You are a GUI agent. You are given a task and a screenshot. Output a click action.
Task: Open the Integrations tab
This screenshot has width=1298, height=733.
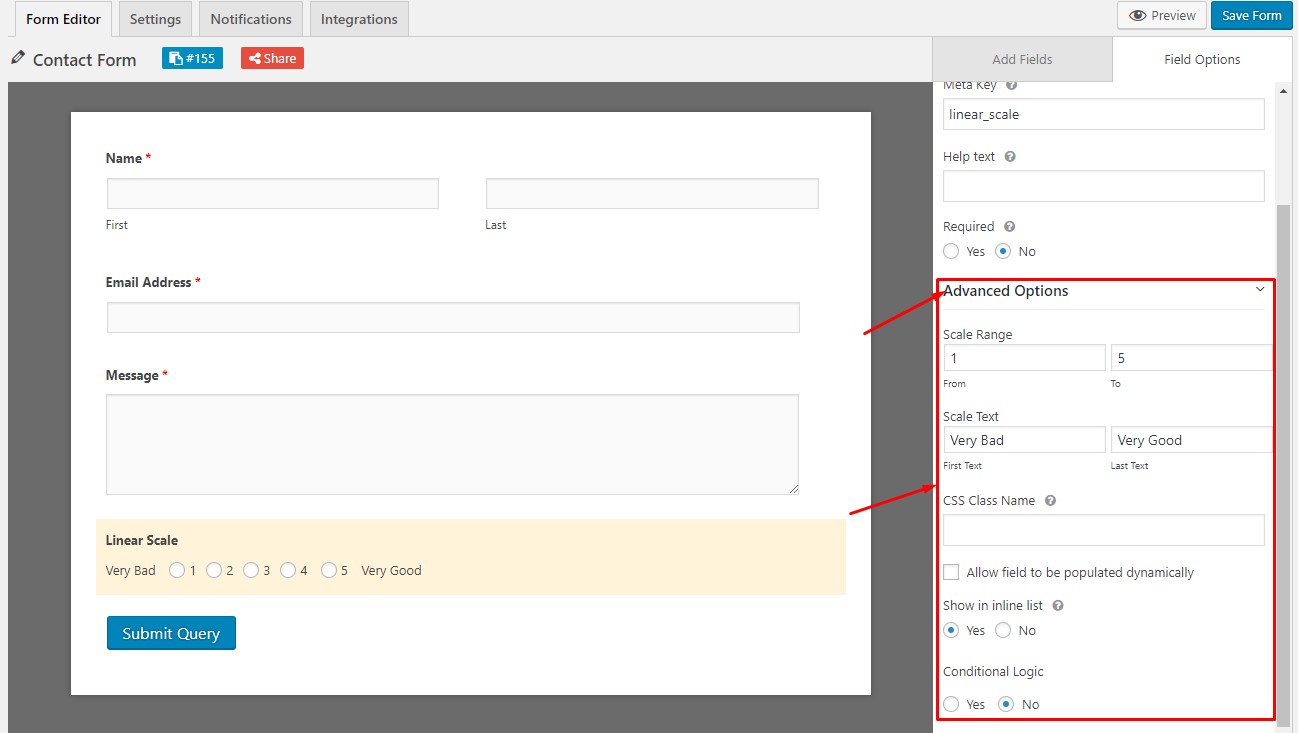359,19
